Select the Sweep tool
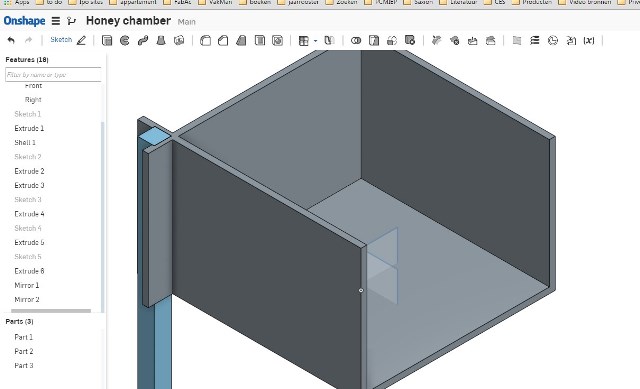Screen dimensions: 640x389 point(143,40)
